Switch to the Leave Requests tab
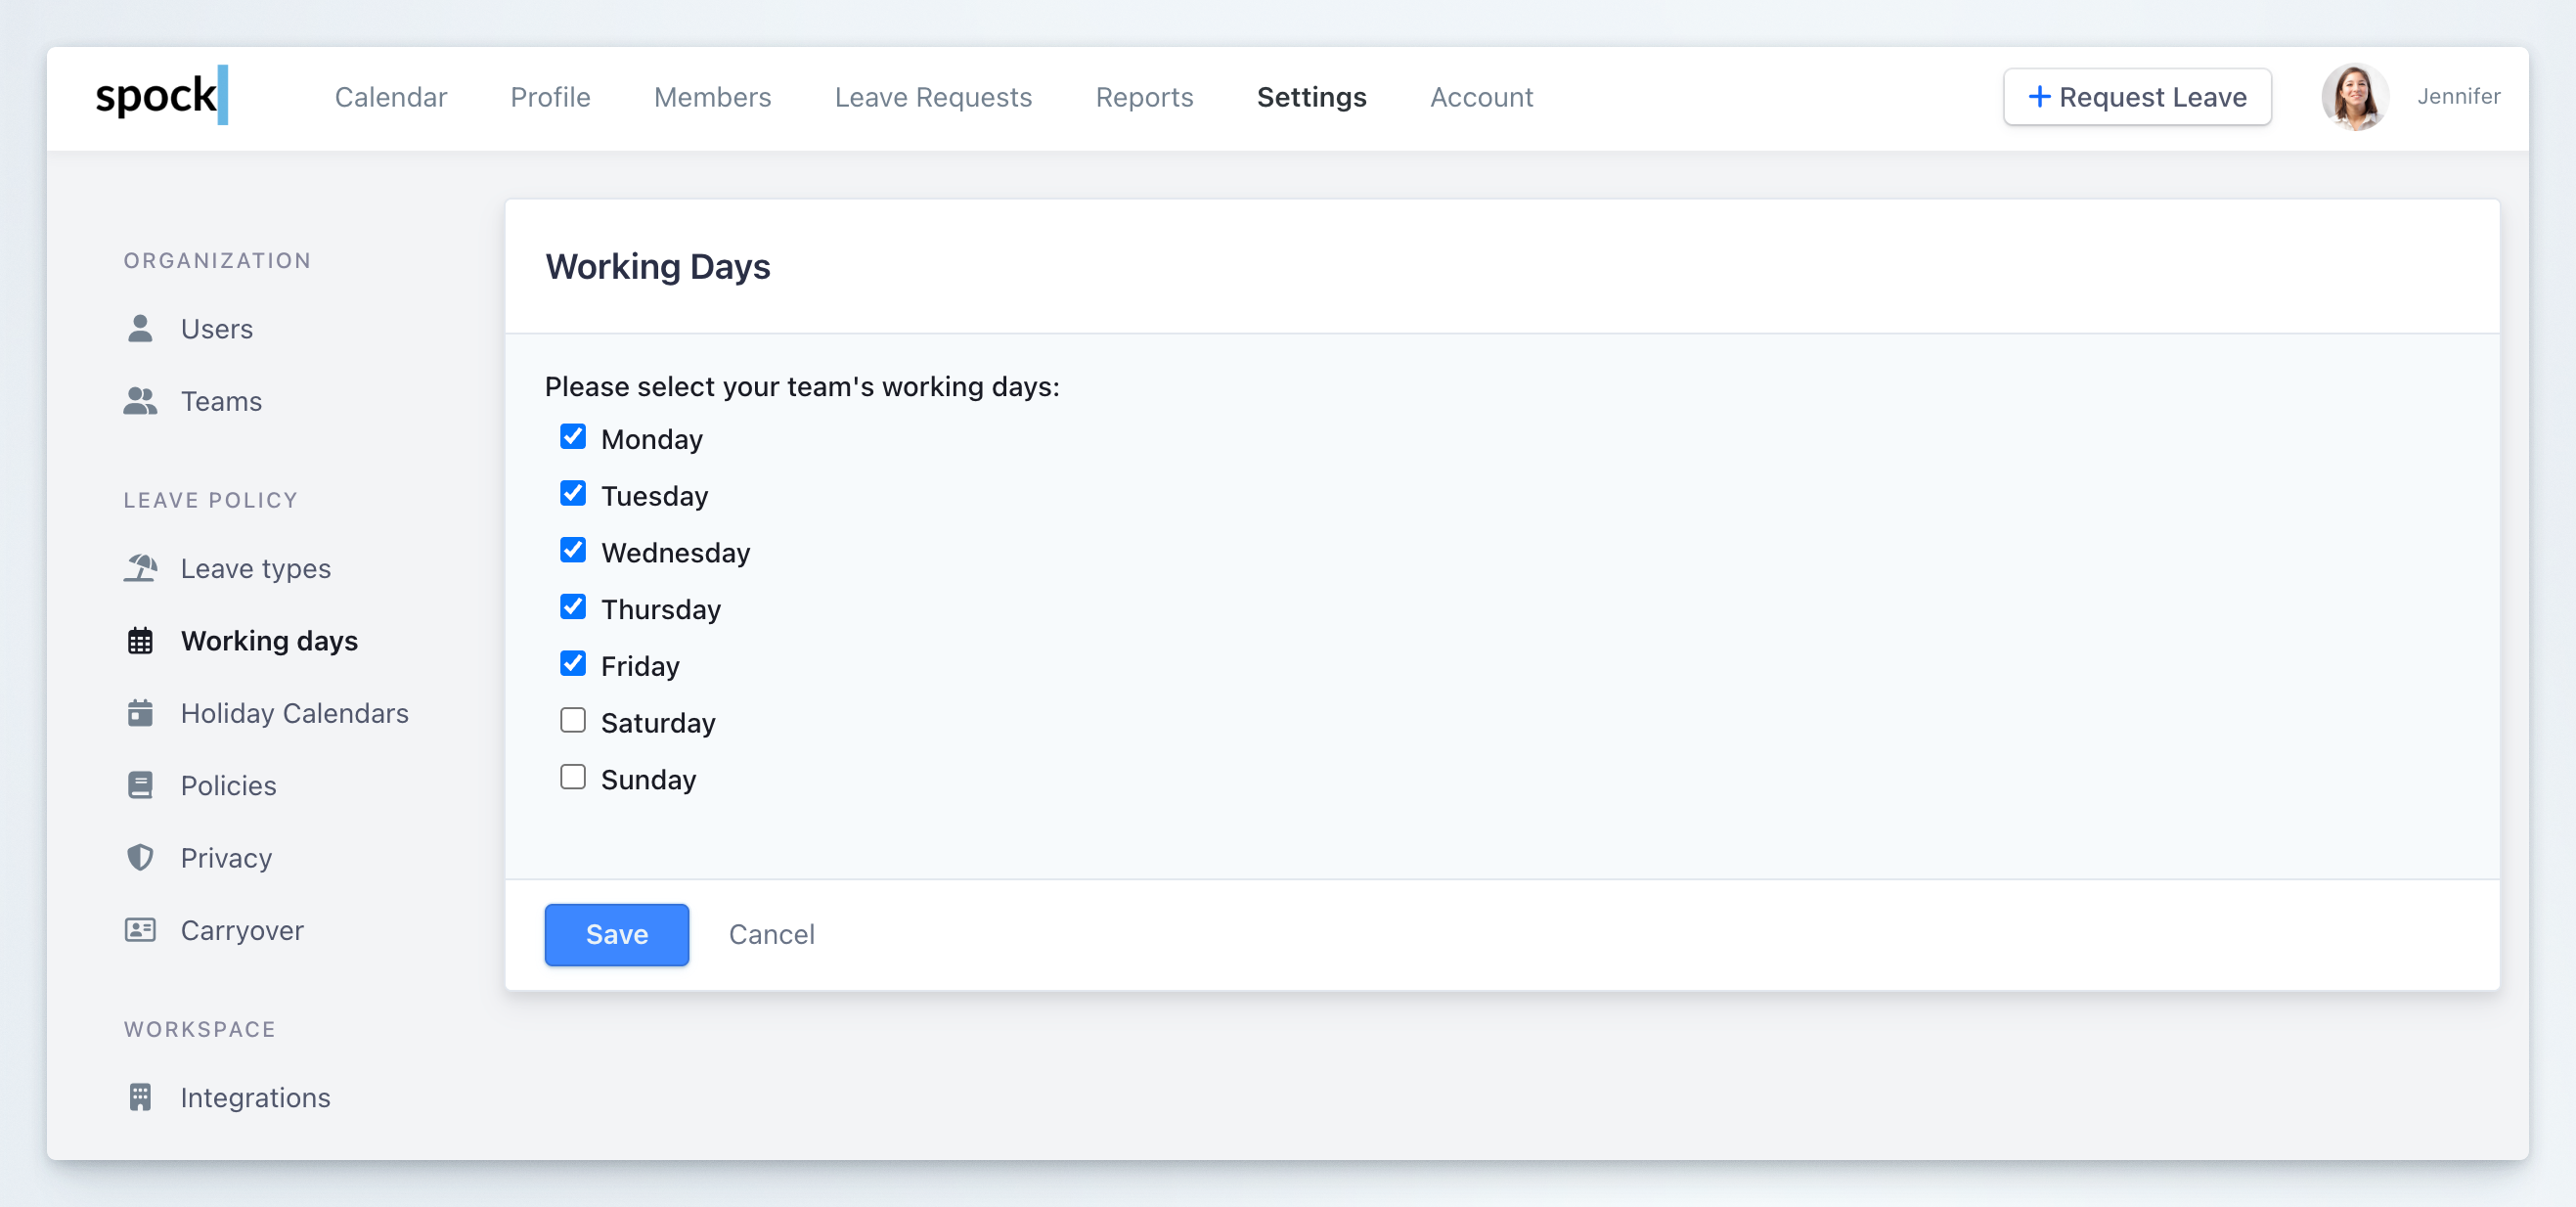 (932, 97)
